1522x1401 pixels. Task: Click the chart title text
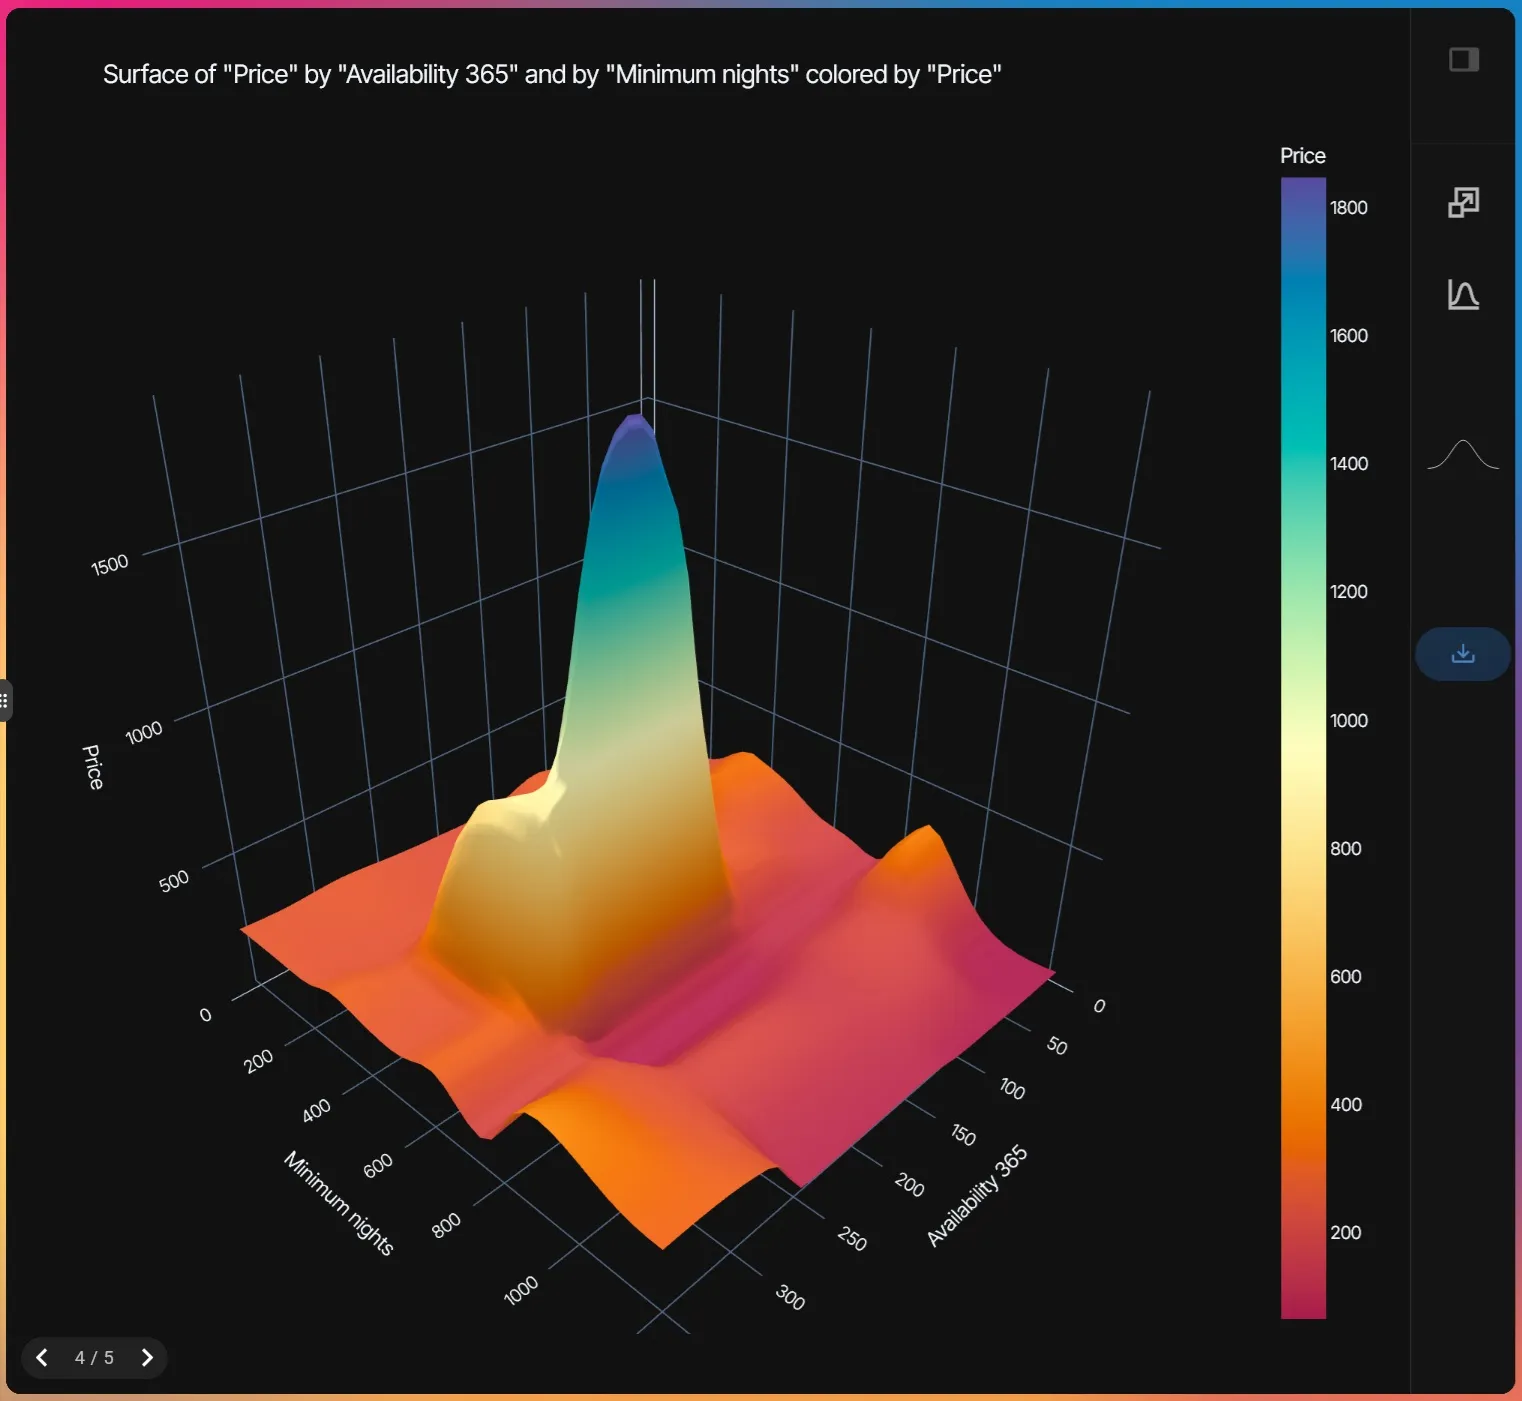pos(552,75)
